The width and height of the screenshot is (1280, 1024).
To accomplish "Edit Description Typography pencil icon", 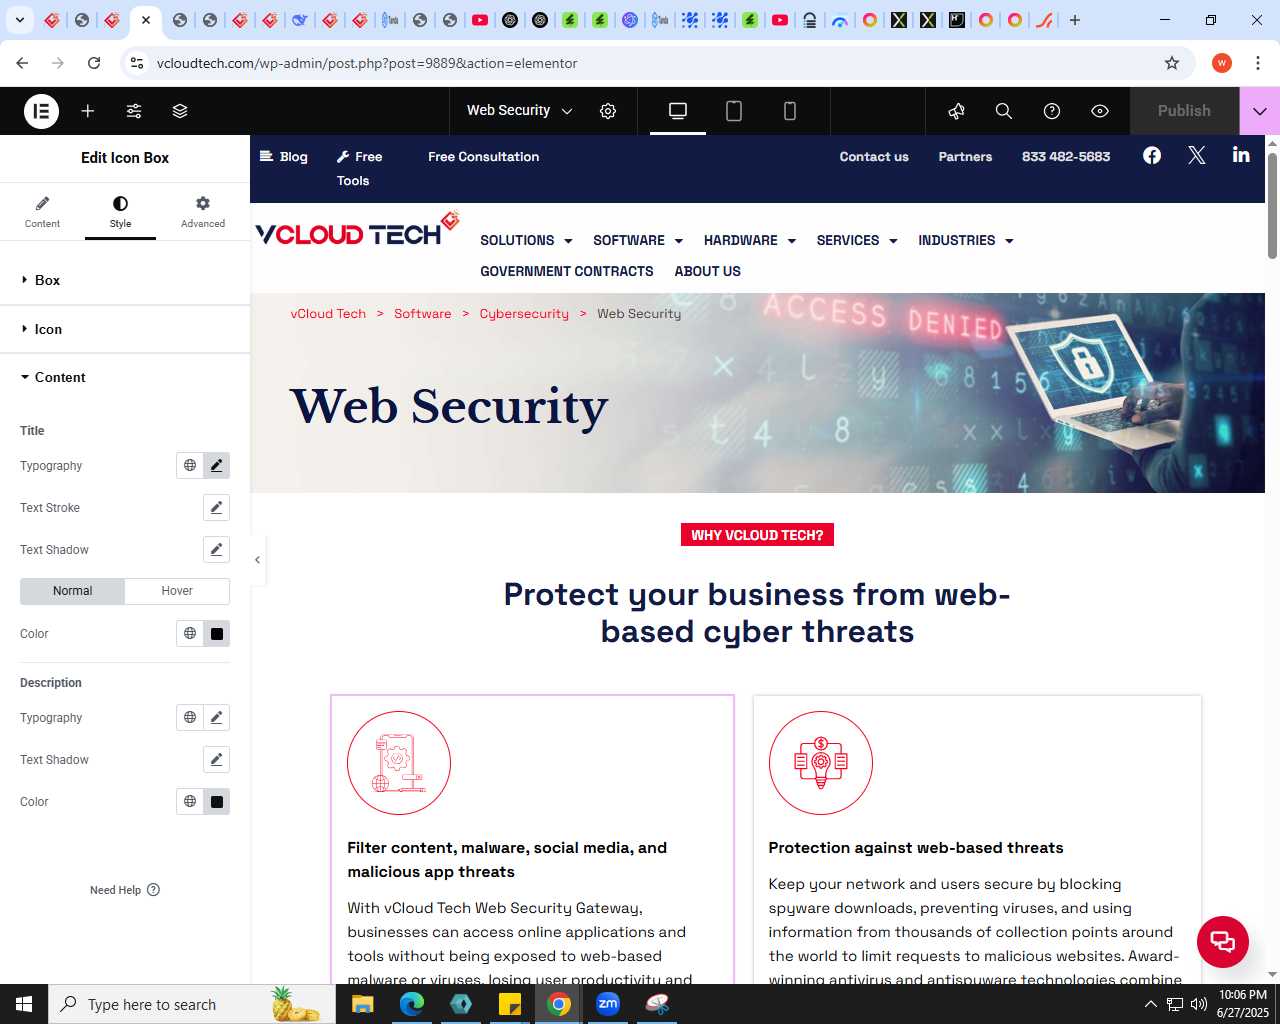I will (x=216, y=717).
